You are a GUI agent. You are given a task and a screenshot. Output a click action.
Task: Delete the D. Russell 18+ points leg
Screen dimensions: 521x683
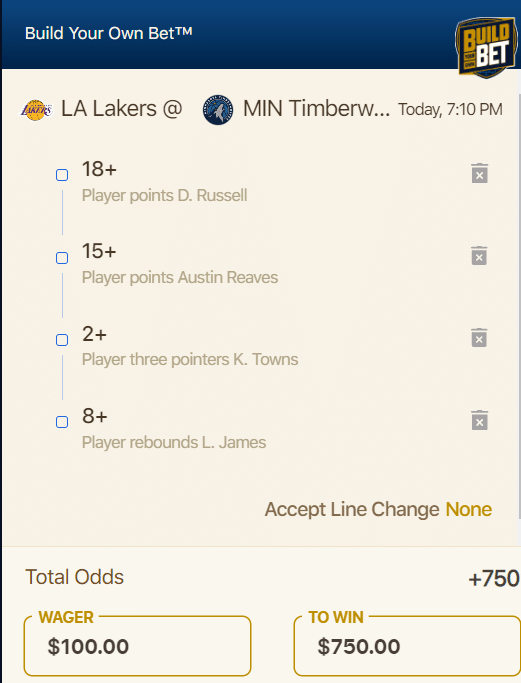pos(480,173)
